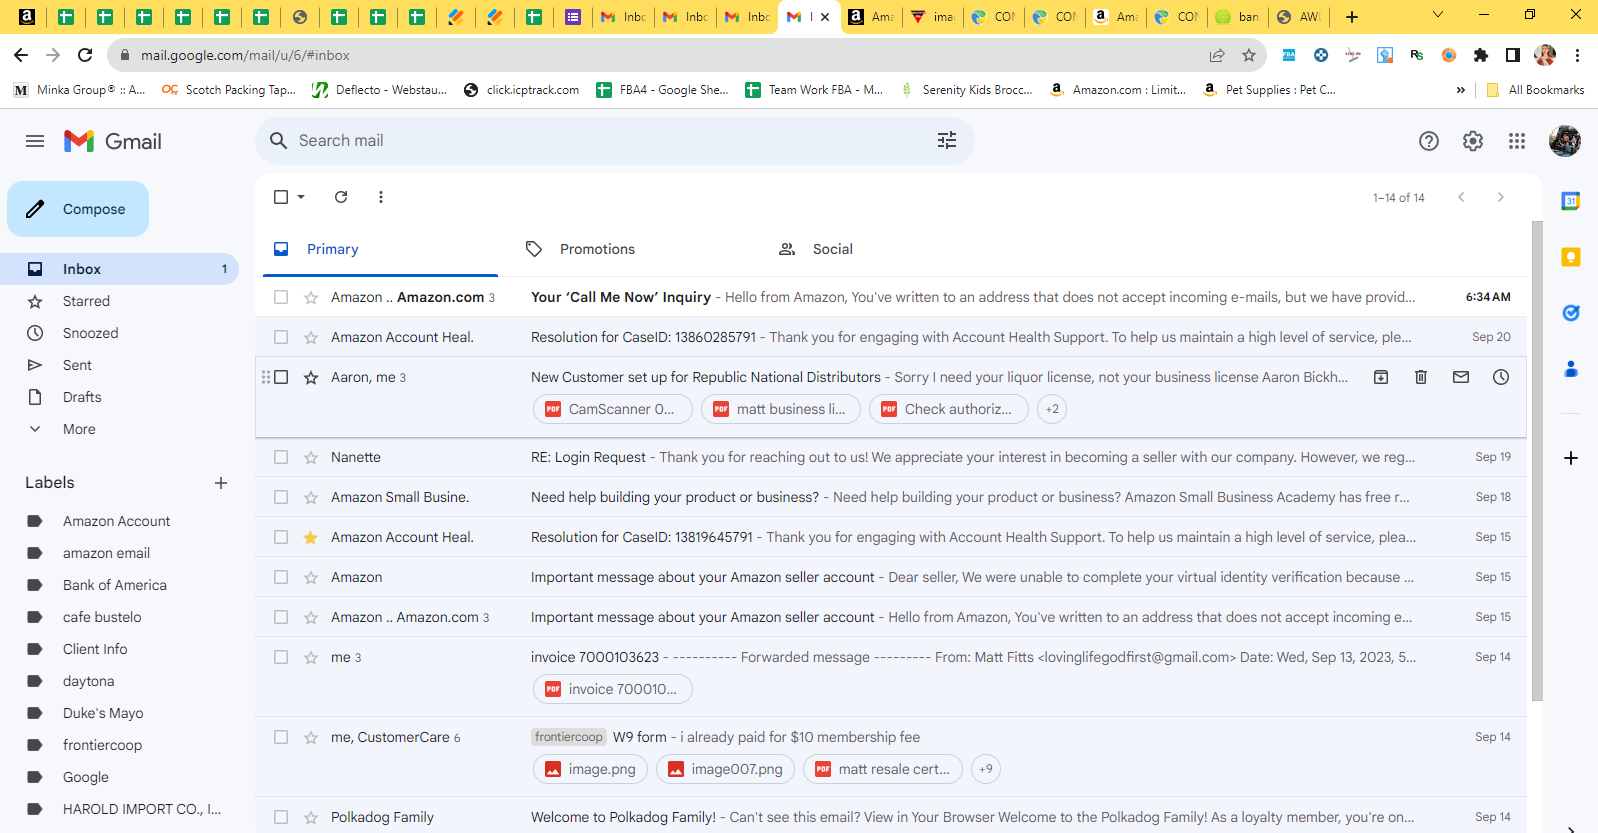Open the Google account profile picture
1598x833 pixels.
1565,141
